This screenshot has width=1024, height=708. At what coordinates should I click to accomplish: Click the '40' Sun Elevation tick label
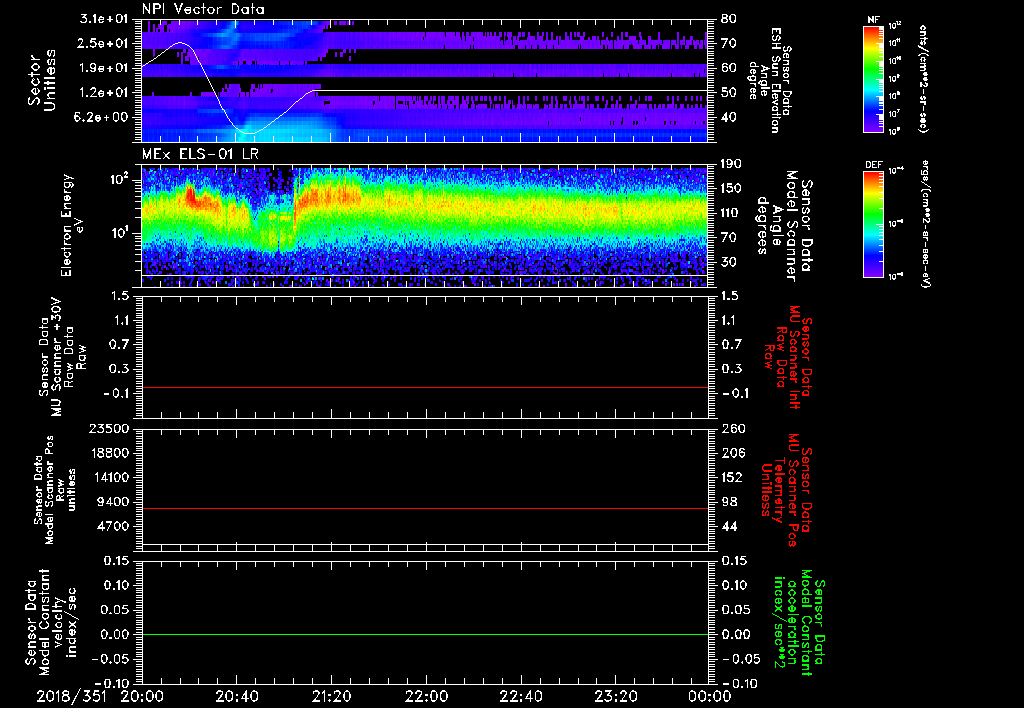click(728, 117)
